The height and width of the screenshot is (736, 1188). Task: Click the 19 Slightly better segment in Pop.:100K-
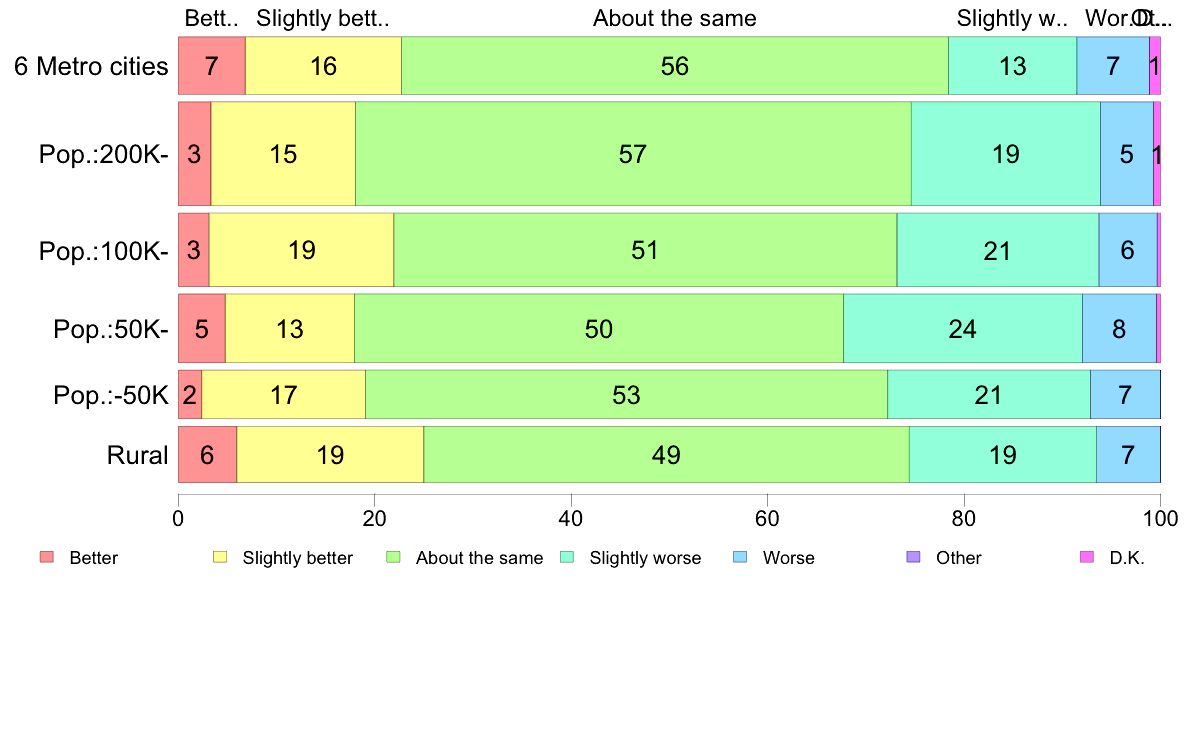302,250
